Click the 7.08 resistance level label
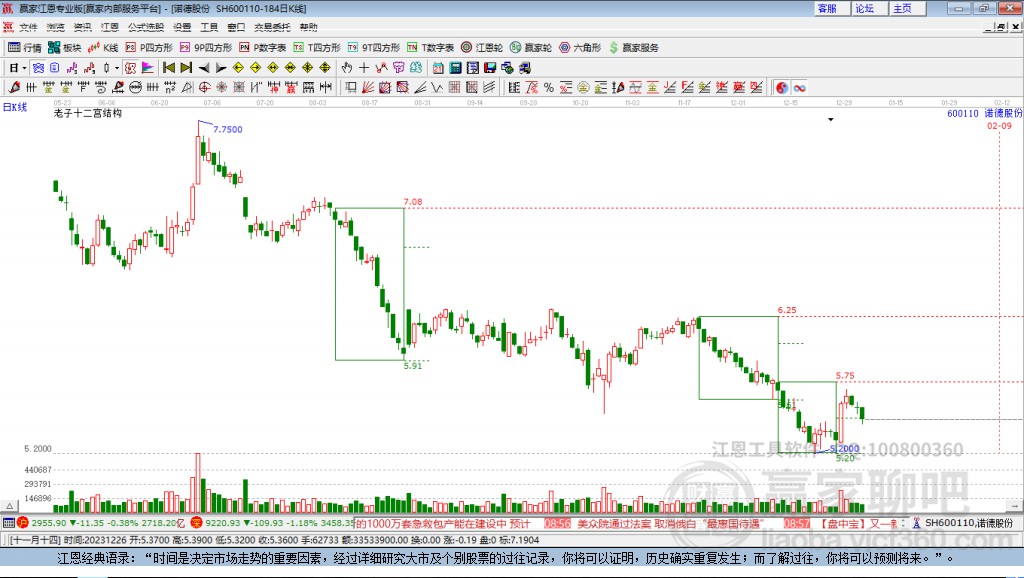This screenshot has height=578, width=1024. click(x=413, y=202)
